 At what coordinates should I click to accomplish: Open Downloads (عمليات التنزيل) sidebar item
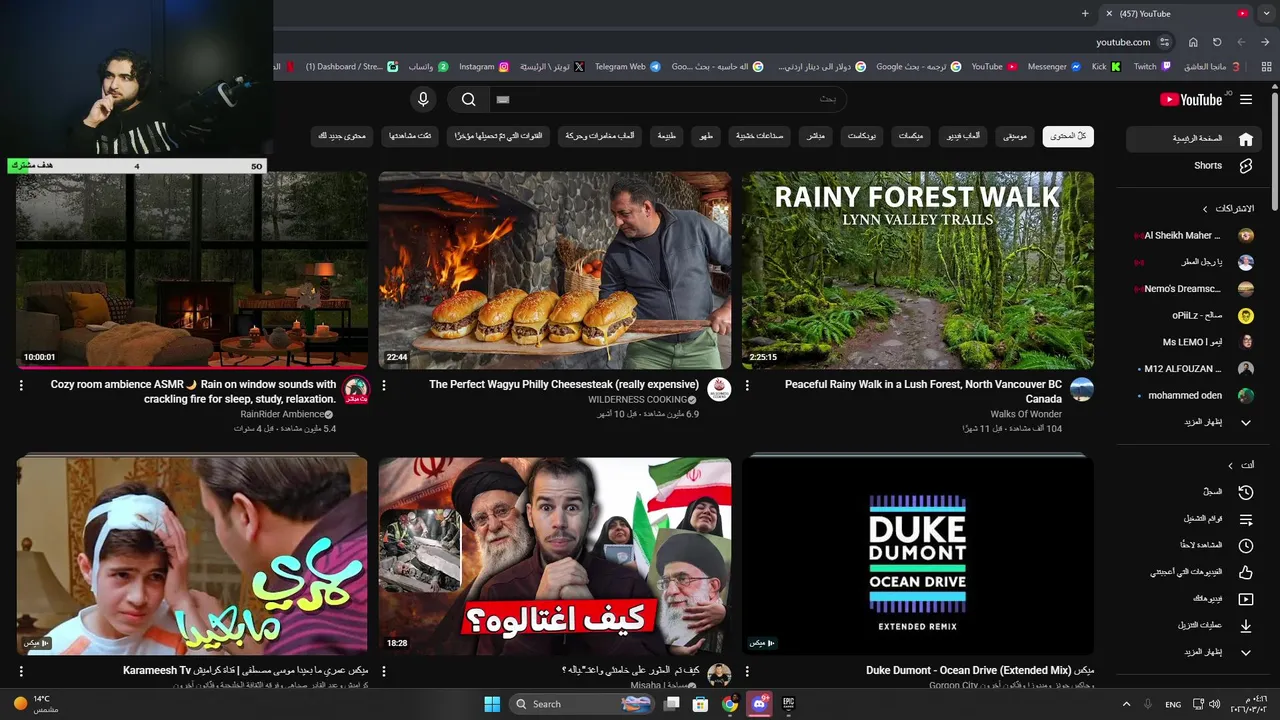1194,626
